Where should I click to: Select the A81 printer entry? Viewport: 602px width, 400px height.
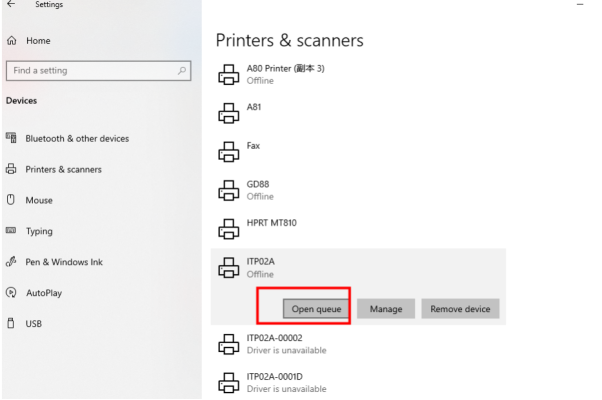click(358, 113)
